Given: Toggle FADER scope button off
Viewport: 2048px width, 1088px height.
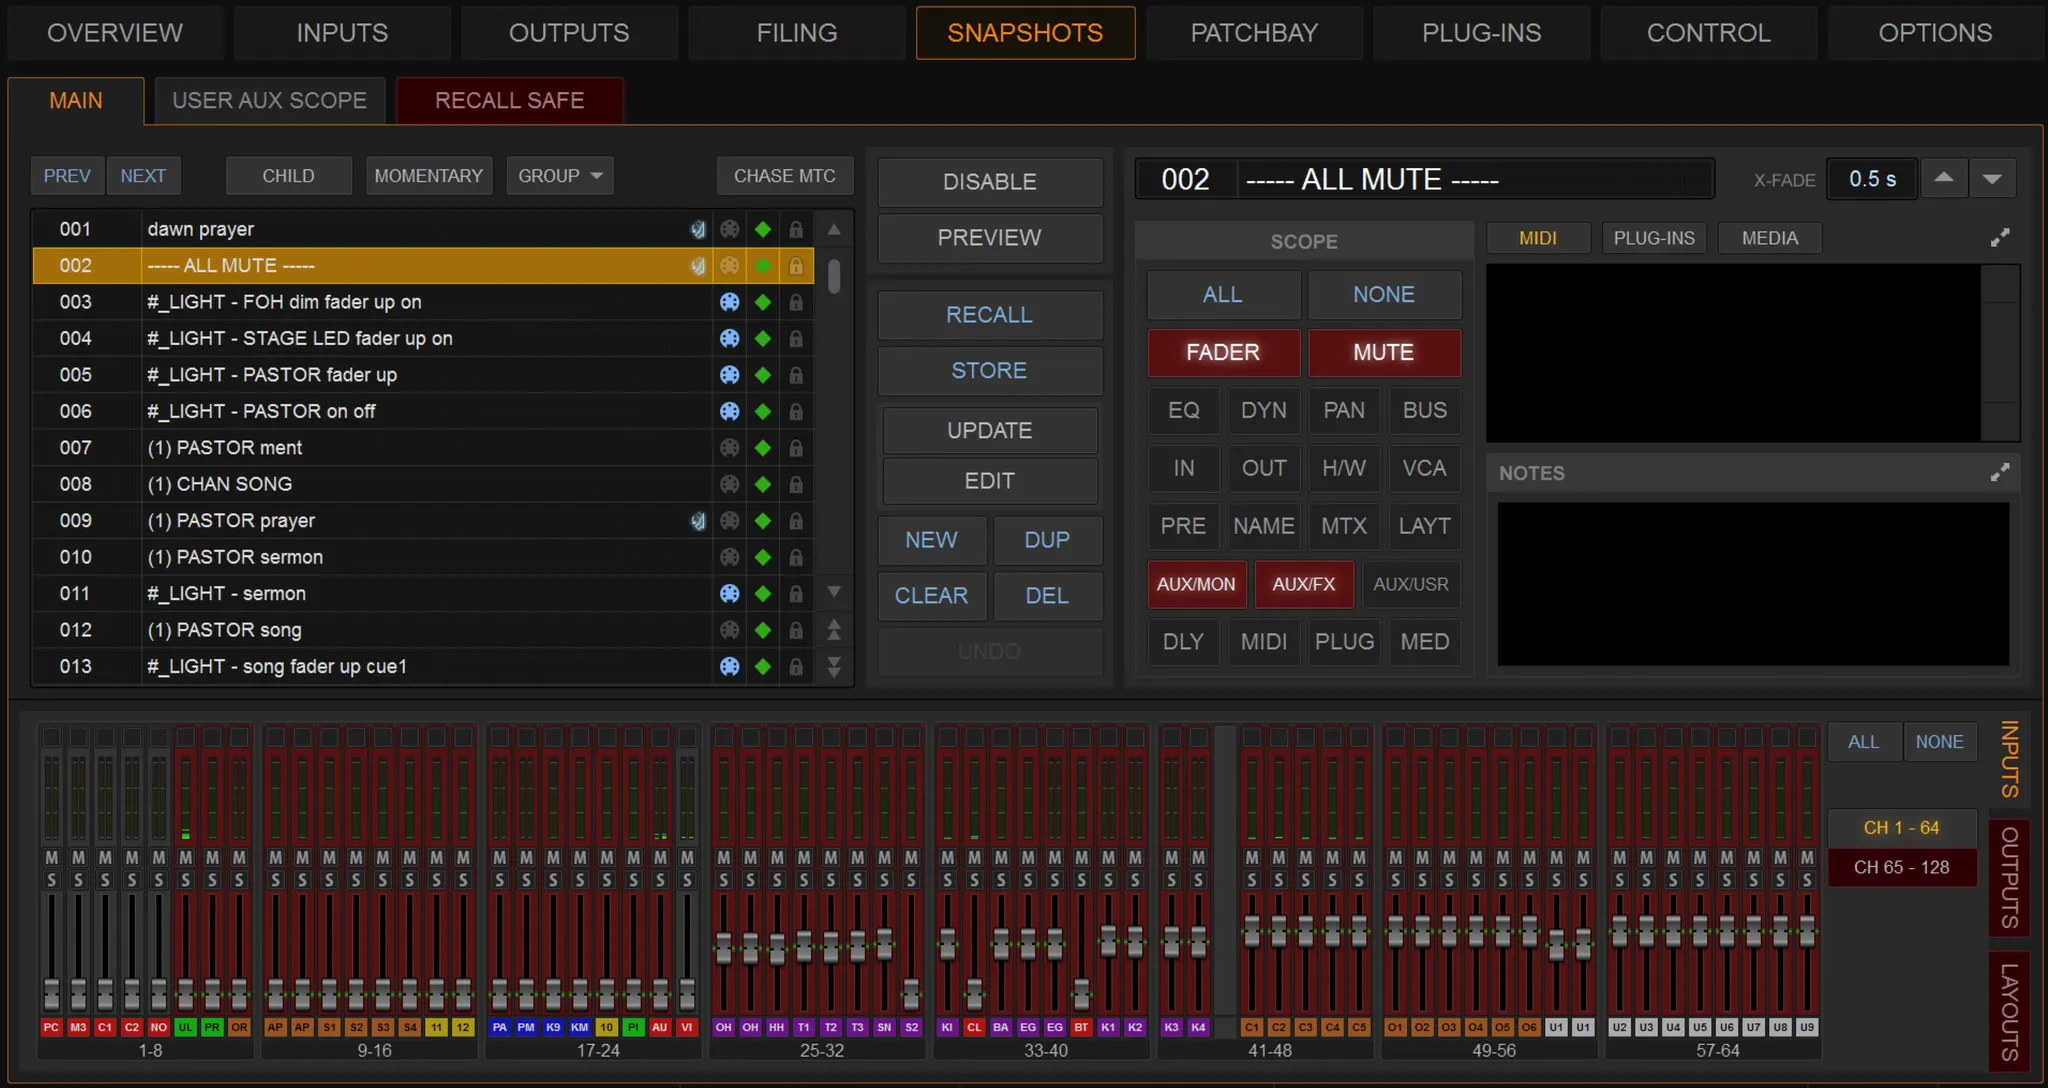Looking at the screenshot, I should (x=1223, y=352).
